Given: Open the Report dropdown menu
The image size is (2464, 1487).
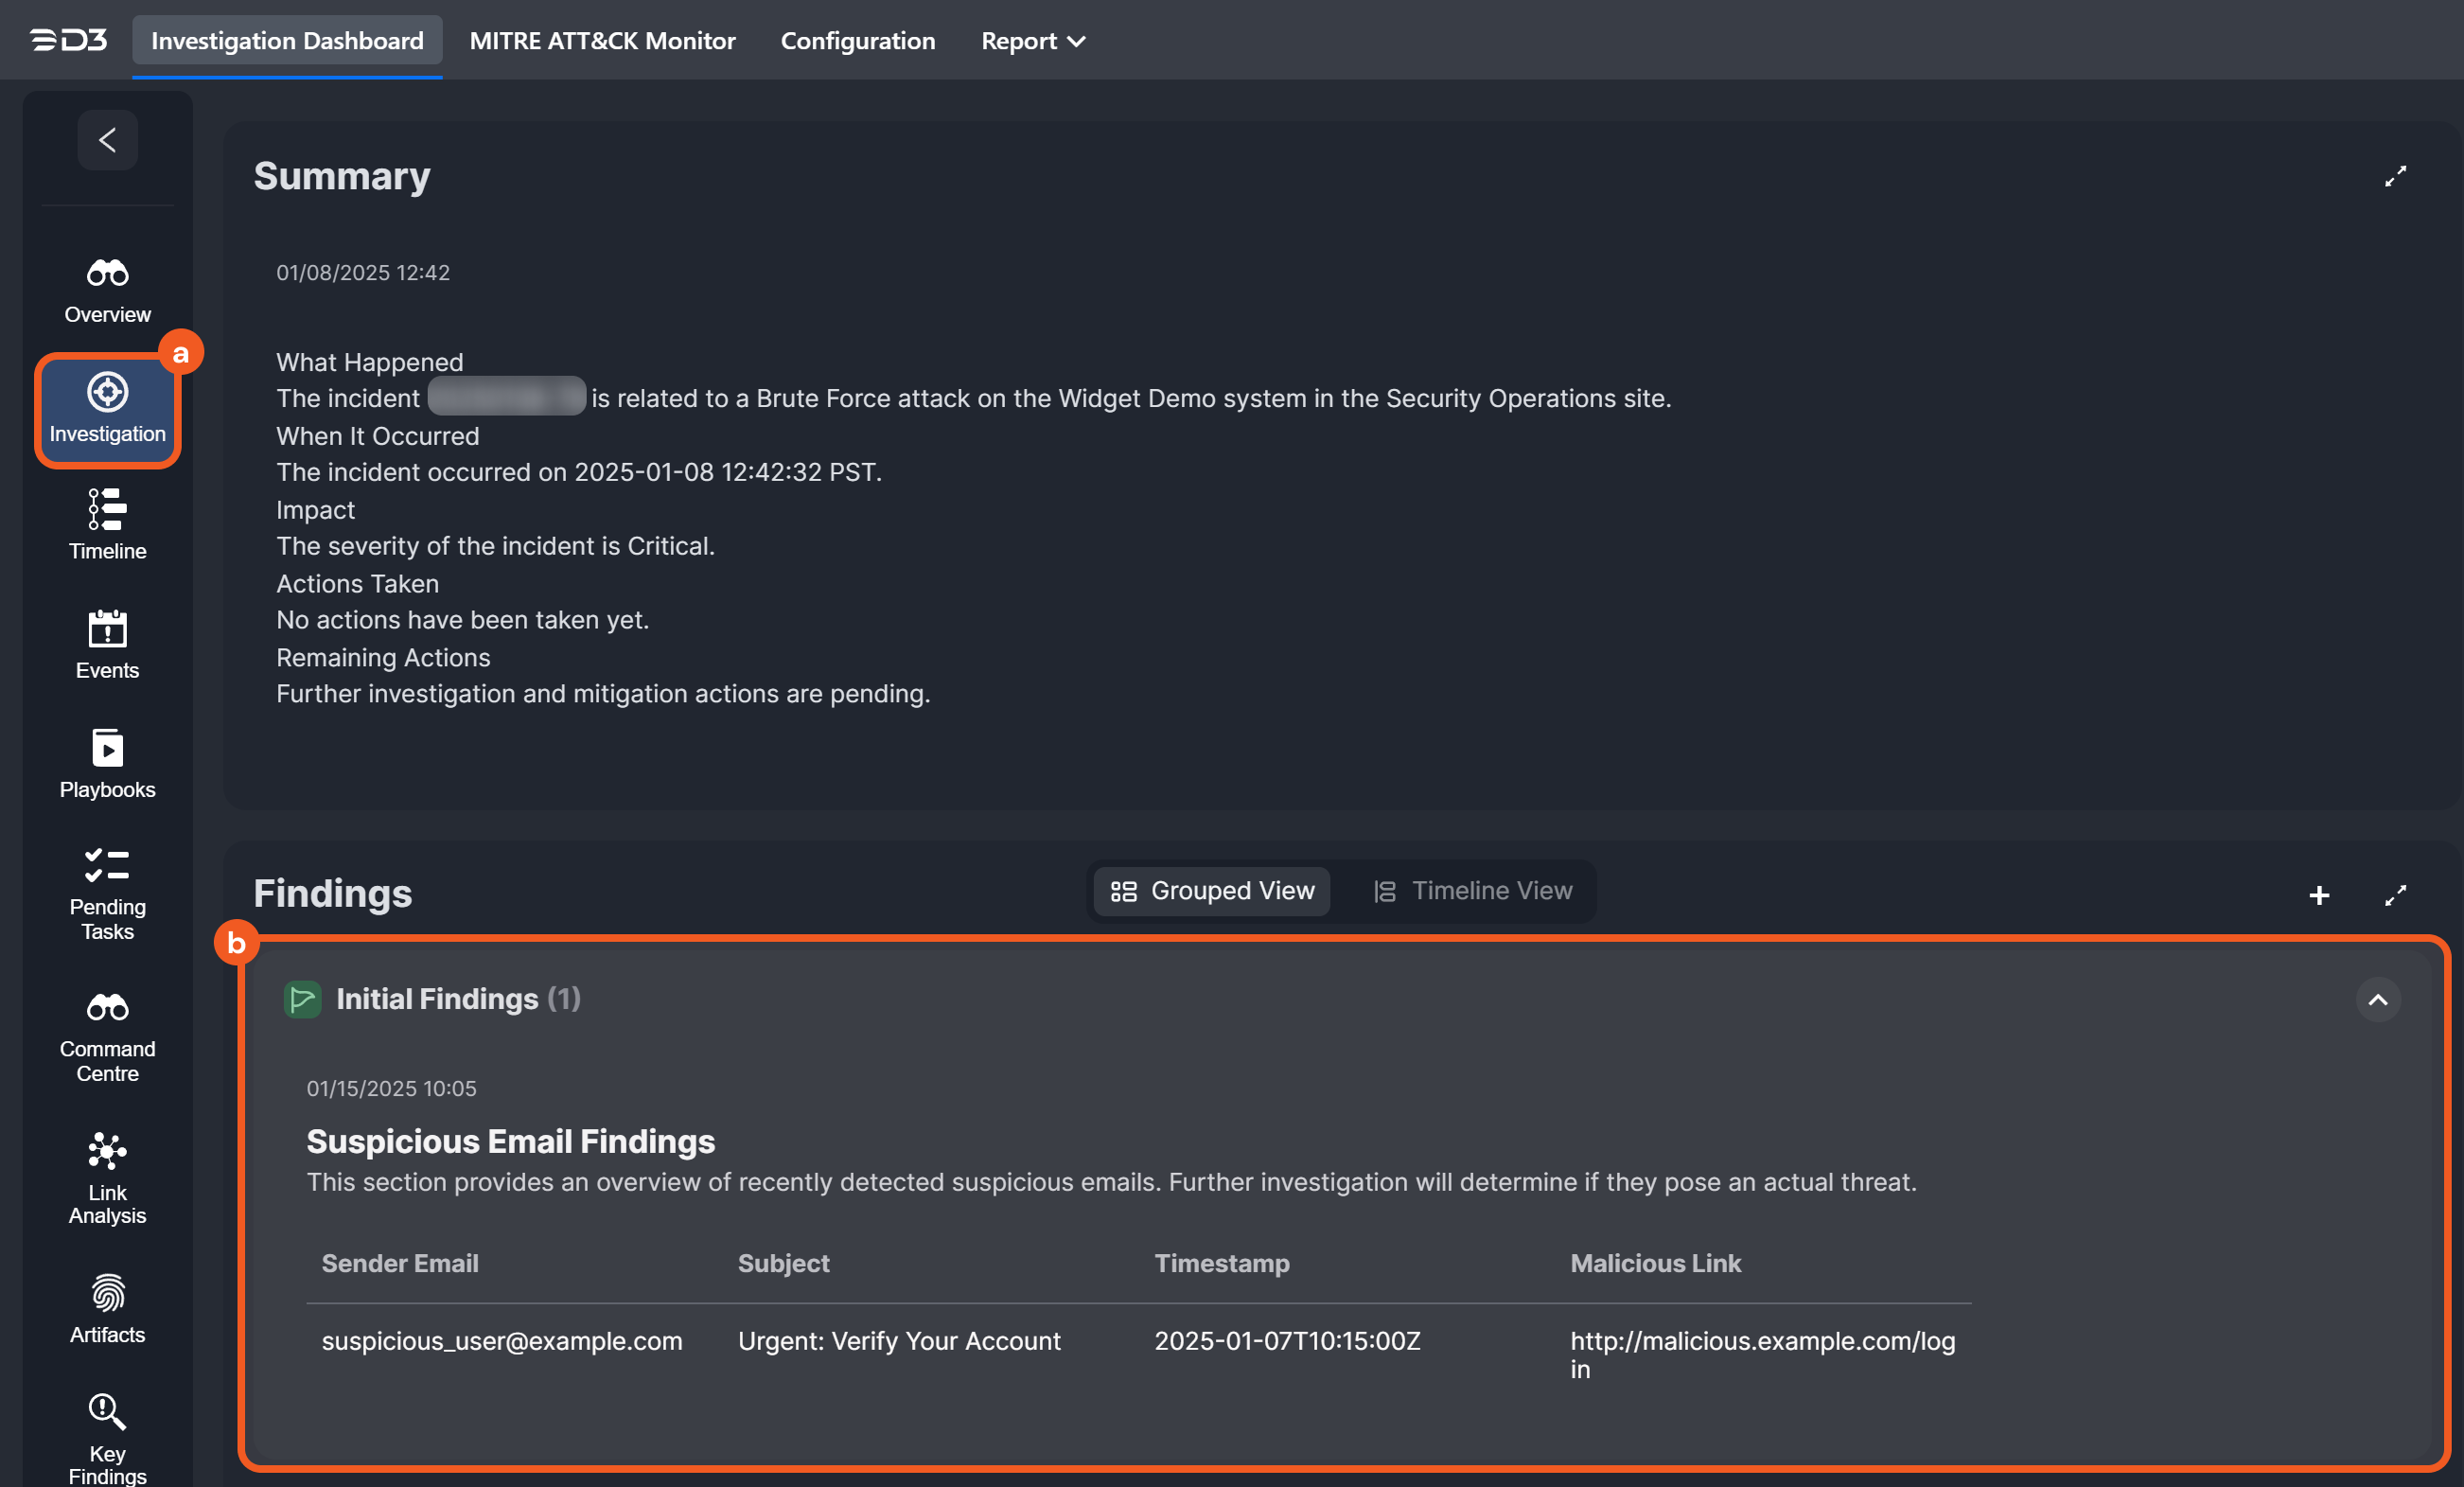Looking at the screenshot, I should coord(1032,41).
